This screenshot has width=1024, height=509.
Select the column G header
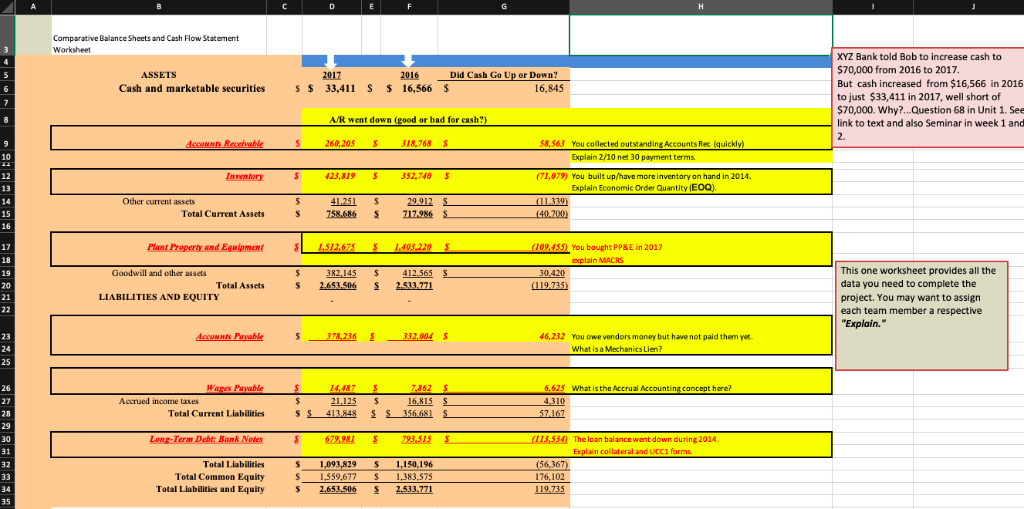click(x=504, y=5)
